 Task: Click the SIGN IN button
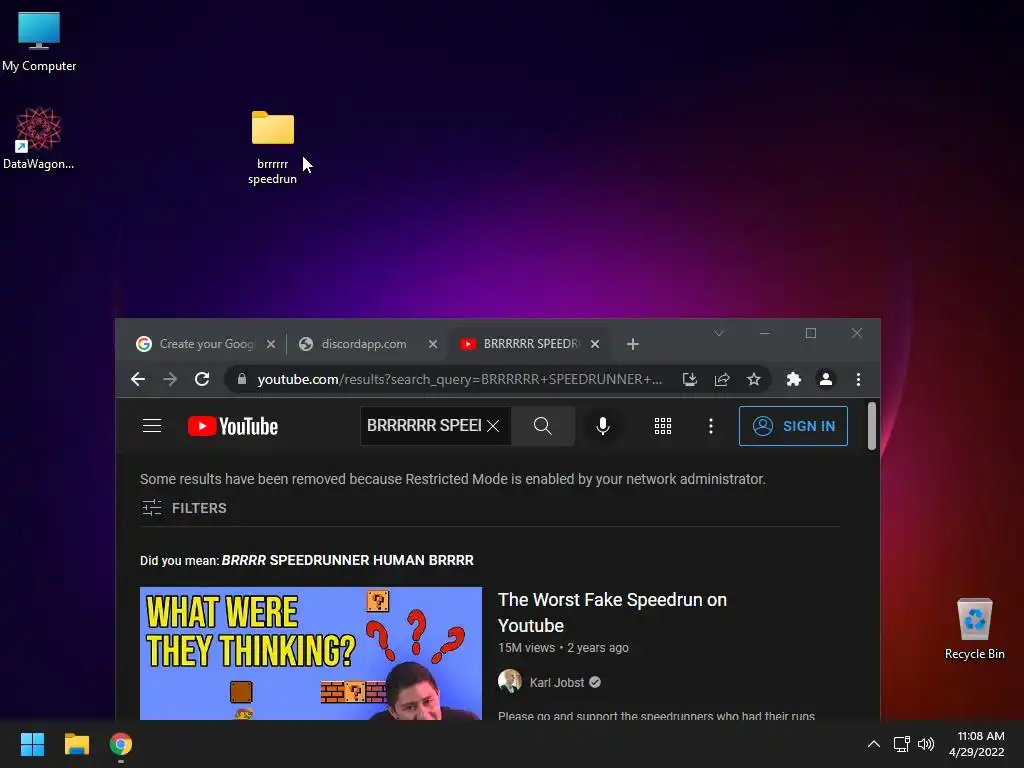coord(793,426)
